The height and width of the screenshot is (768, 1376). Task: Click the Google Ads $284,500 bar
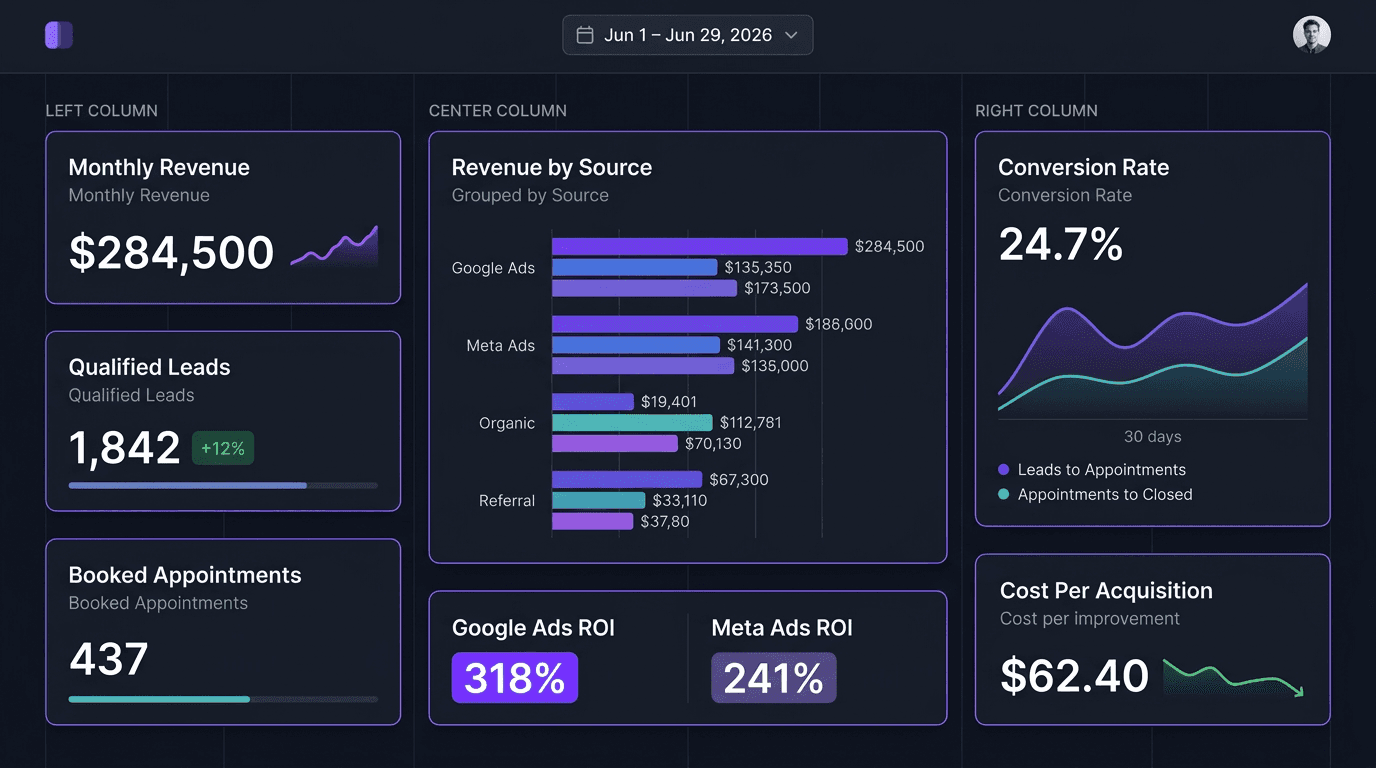click(700, 246)
